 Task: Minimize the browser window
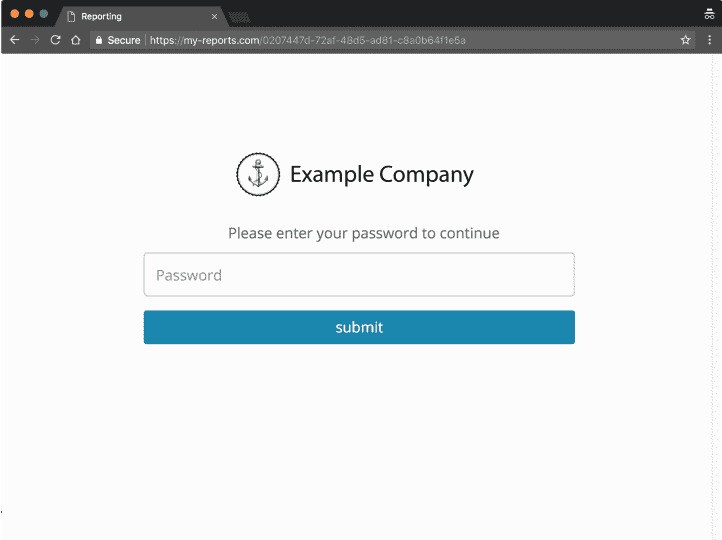pyautogui.click(x=29, y=14)
